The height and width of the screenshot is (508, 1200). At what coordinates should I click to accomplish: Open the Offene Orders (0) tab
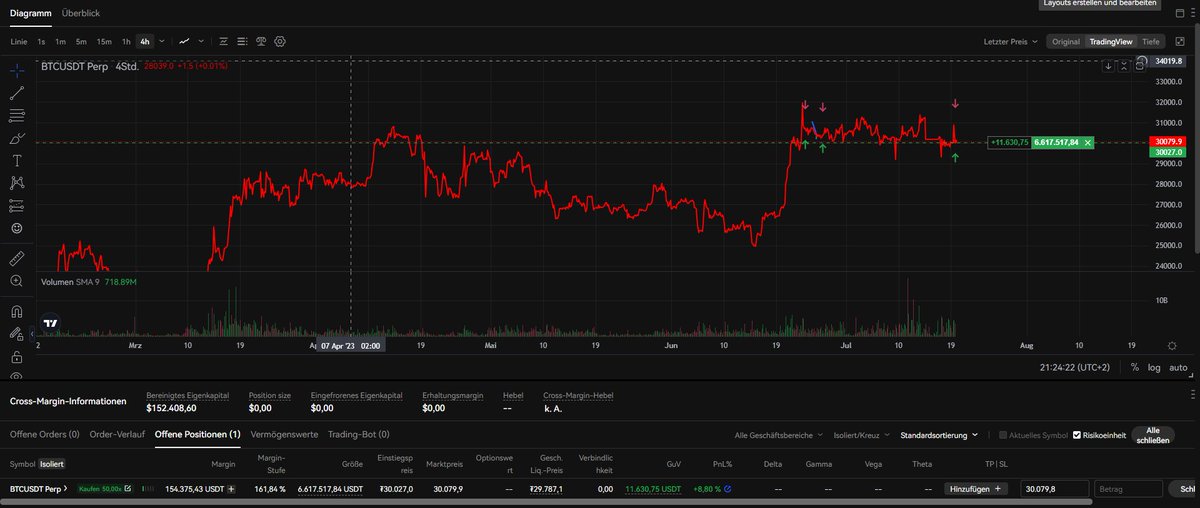(x=44, y=434)
